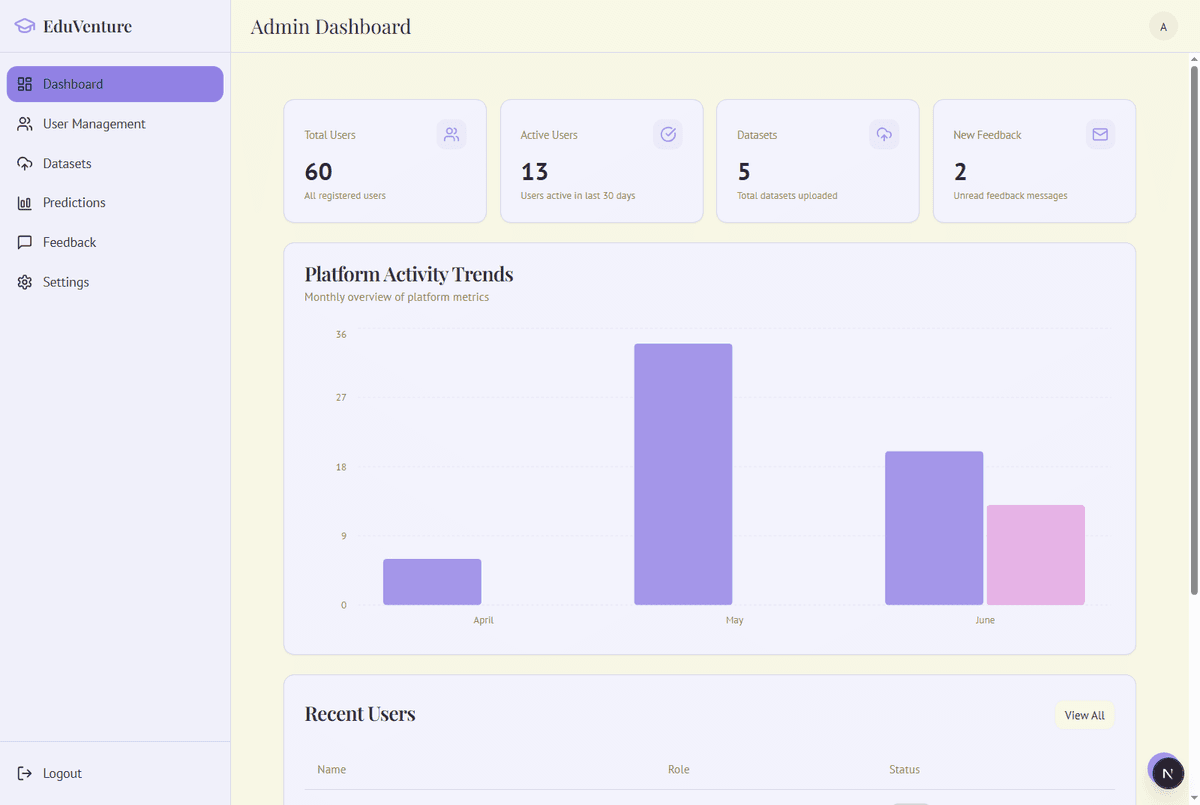Select the June pink bar in chart
Screen dimensions: 1200x805
tap(1036, 555)
